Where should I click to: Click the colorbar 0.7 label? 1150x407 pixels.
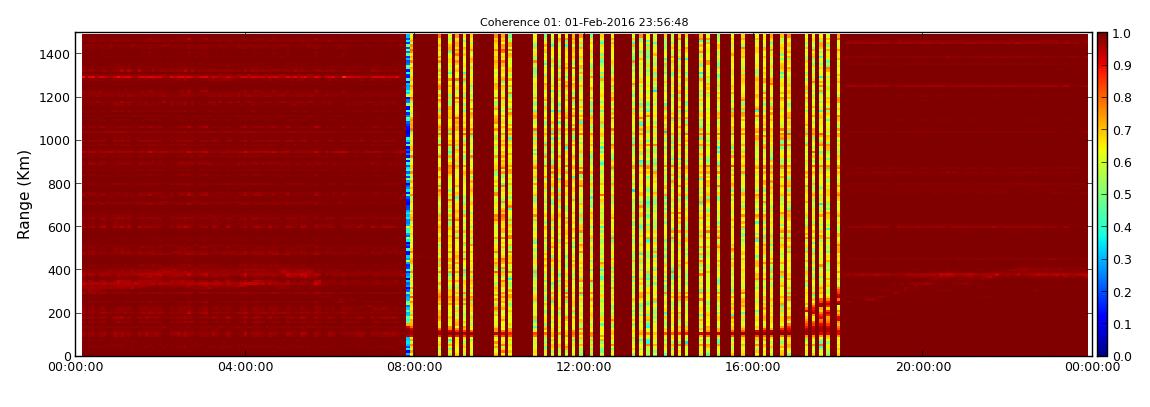(1123, 131)
